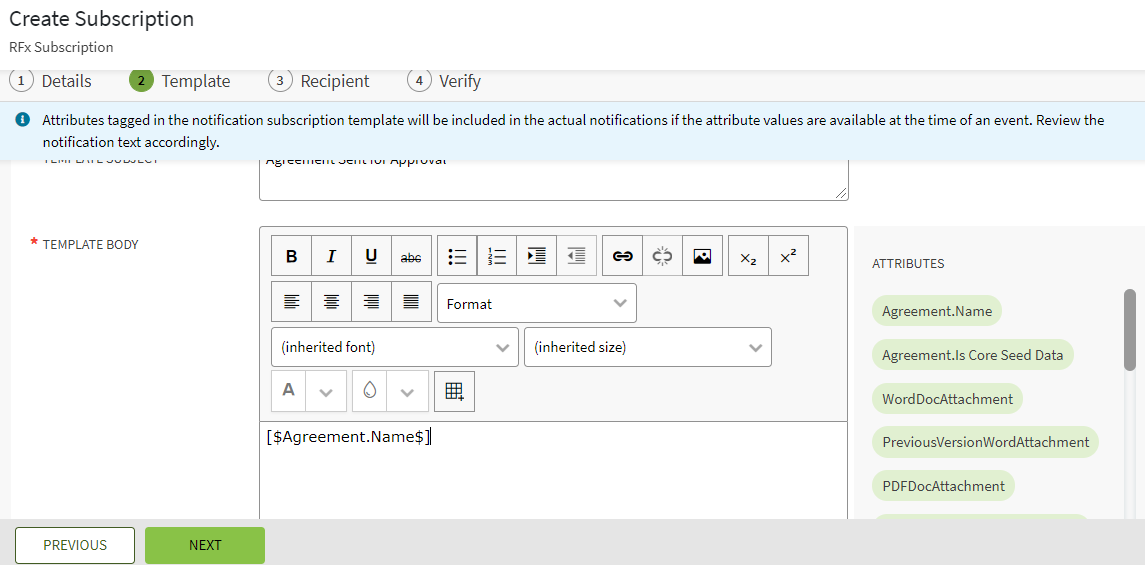Insert a numbered list
Viewport: 1145px width, 565px height.
pyautogui.click(x=497, y=256)
